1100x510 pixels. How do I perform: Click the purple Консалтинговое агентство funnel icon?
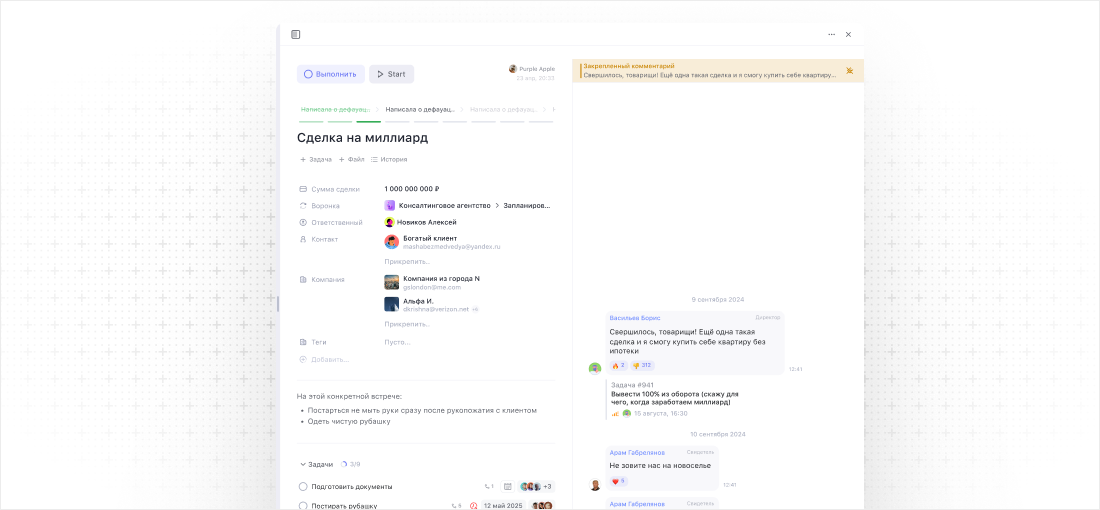pos(389,206)
